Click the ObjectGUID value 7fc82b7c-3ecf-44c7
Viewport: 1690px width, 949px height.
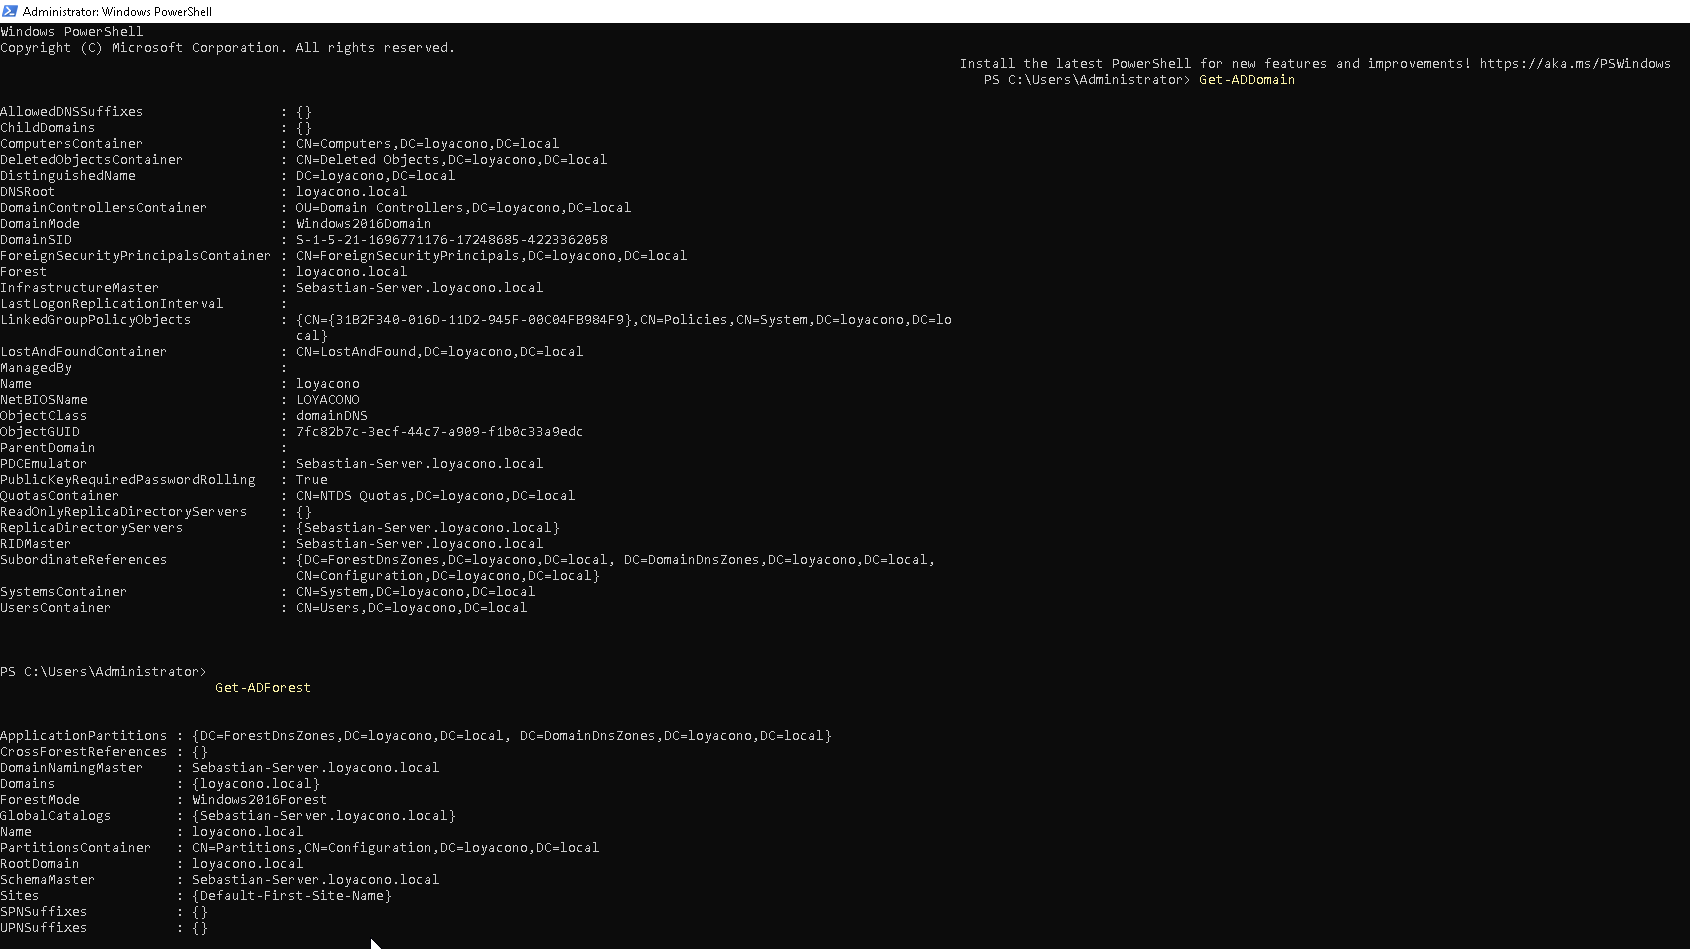pyautogui.click(x=439, y=432)
